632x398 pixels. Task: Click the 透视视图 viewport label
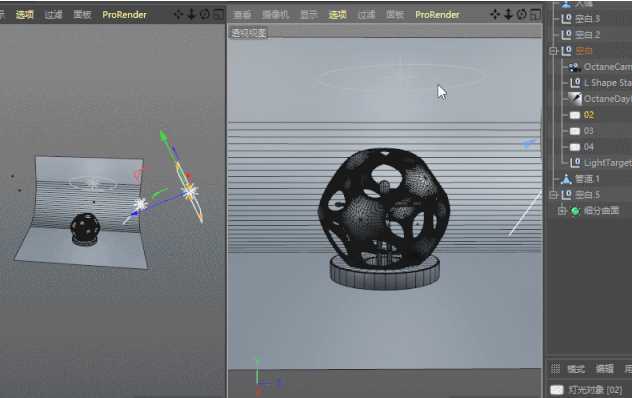pyautogui.click(x=249, y=33)
